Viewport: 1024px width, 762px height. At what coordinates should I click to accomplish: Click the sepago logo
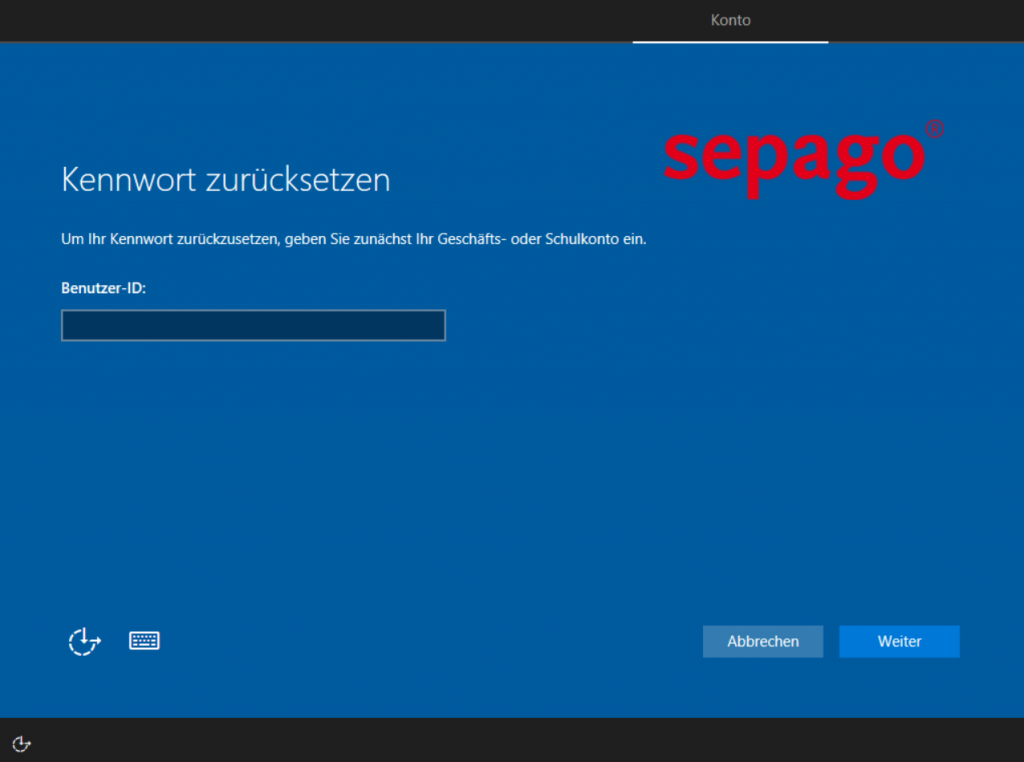coord(804,159)
